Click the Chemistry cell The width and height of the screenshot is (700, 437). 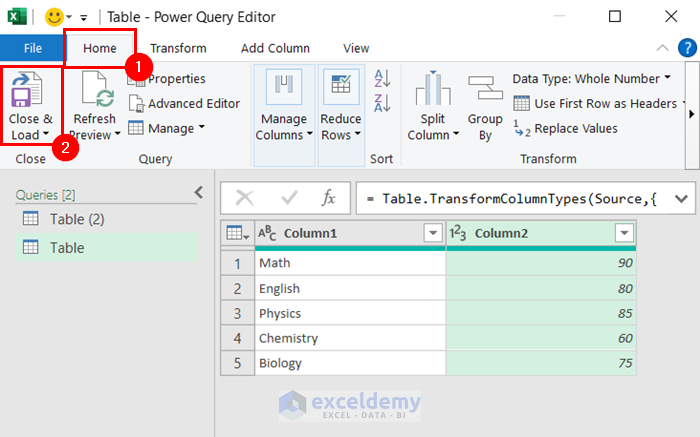point(350,338)
